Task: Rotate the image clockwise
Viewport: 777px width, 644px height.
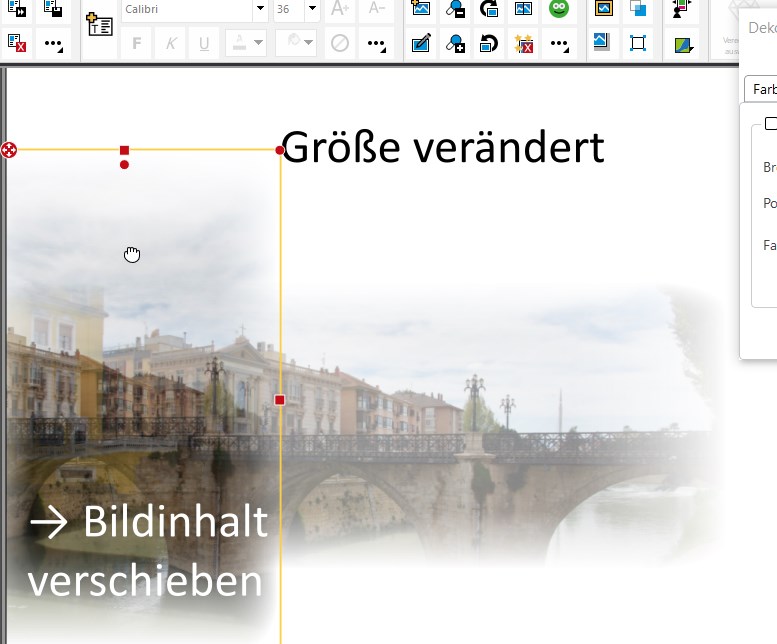Action: click(x=489, y=9)
